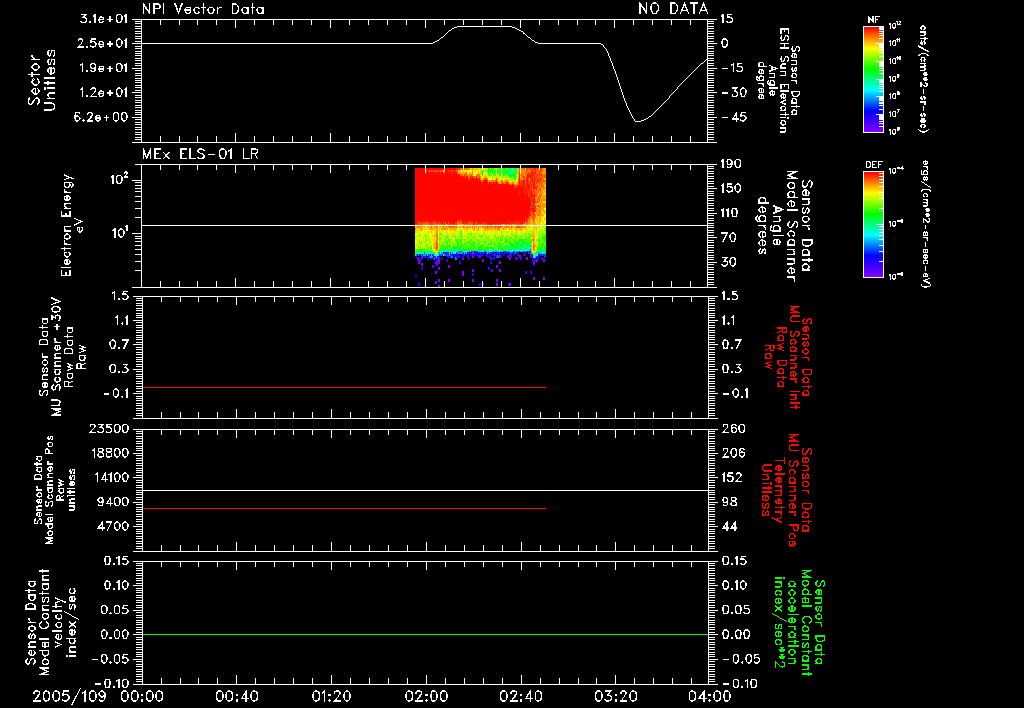
Task: Click the "NPI Vector Data" panel title
Action: [204, 9]
